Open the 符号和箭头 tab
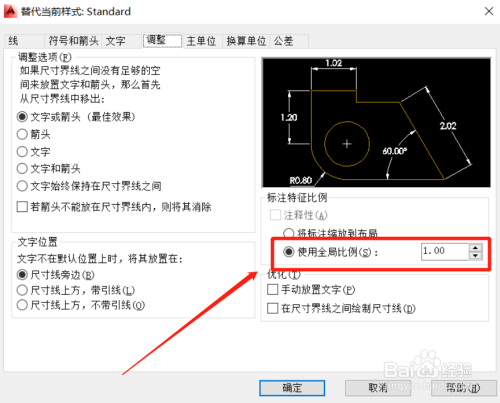The height and width of the screenshot is (403, 500). click(73, 41)
